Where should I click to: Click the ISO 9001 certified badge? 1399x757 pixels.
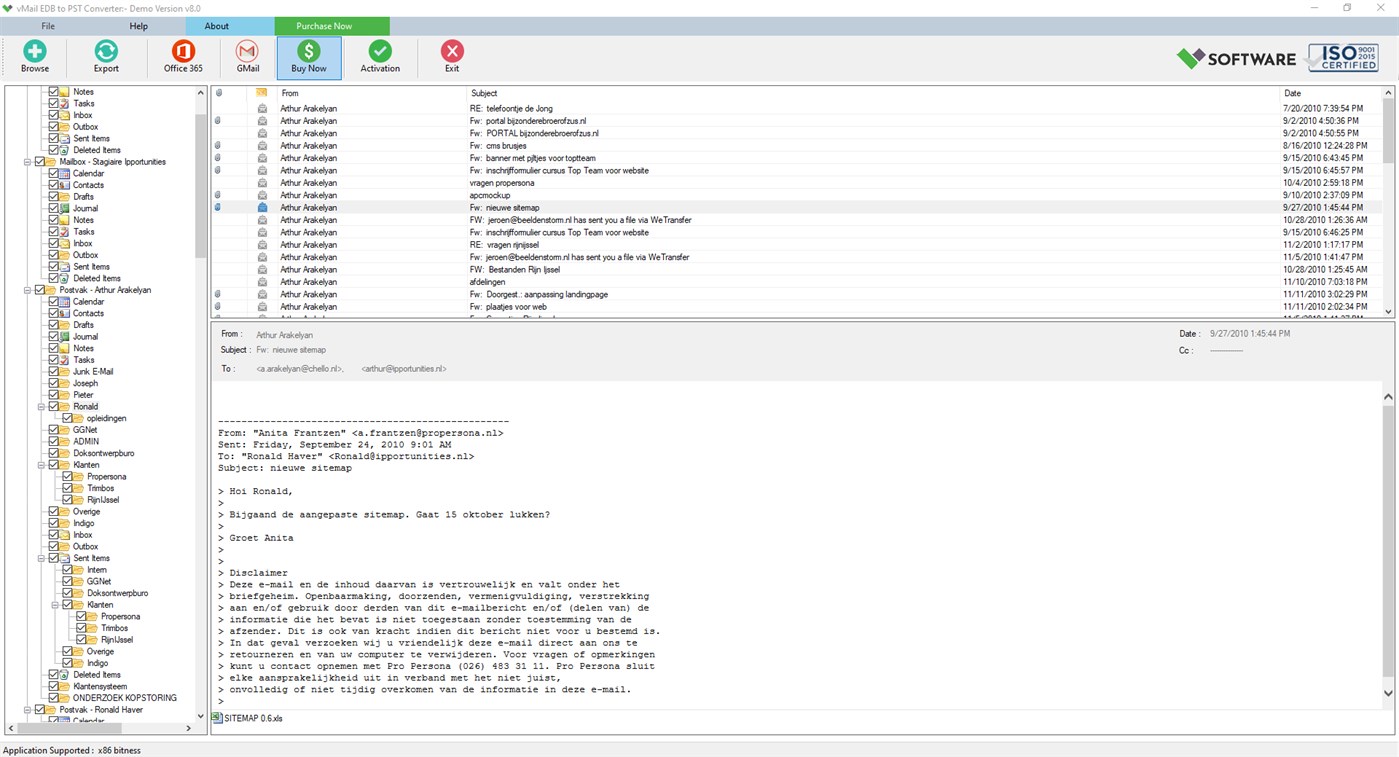click(1341, 58)
